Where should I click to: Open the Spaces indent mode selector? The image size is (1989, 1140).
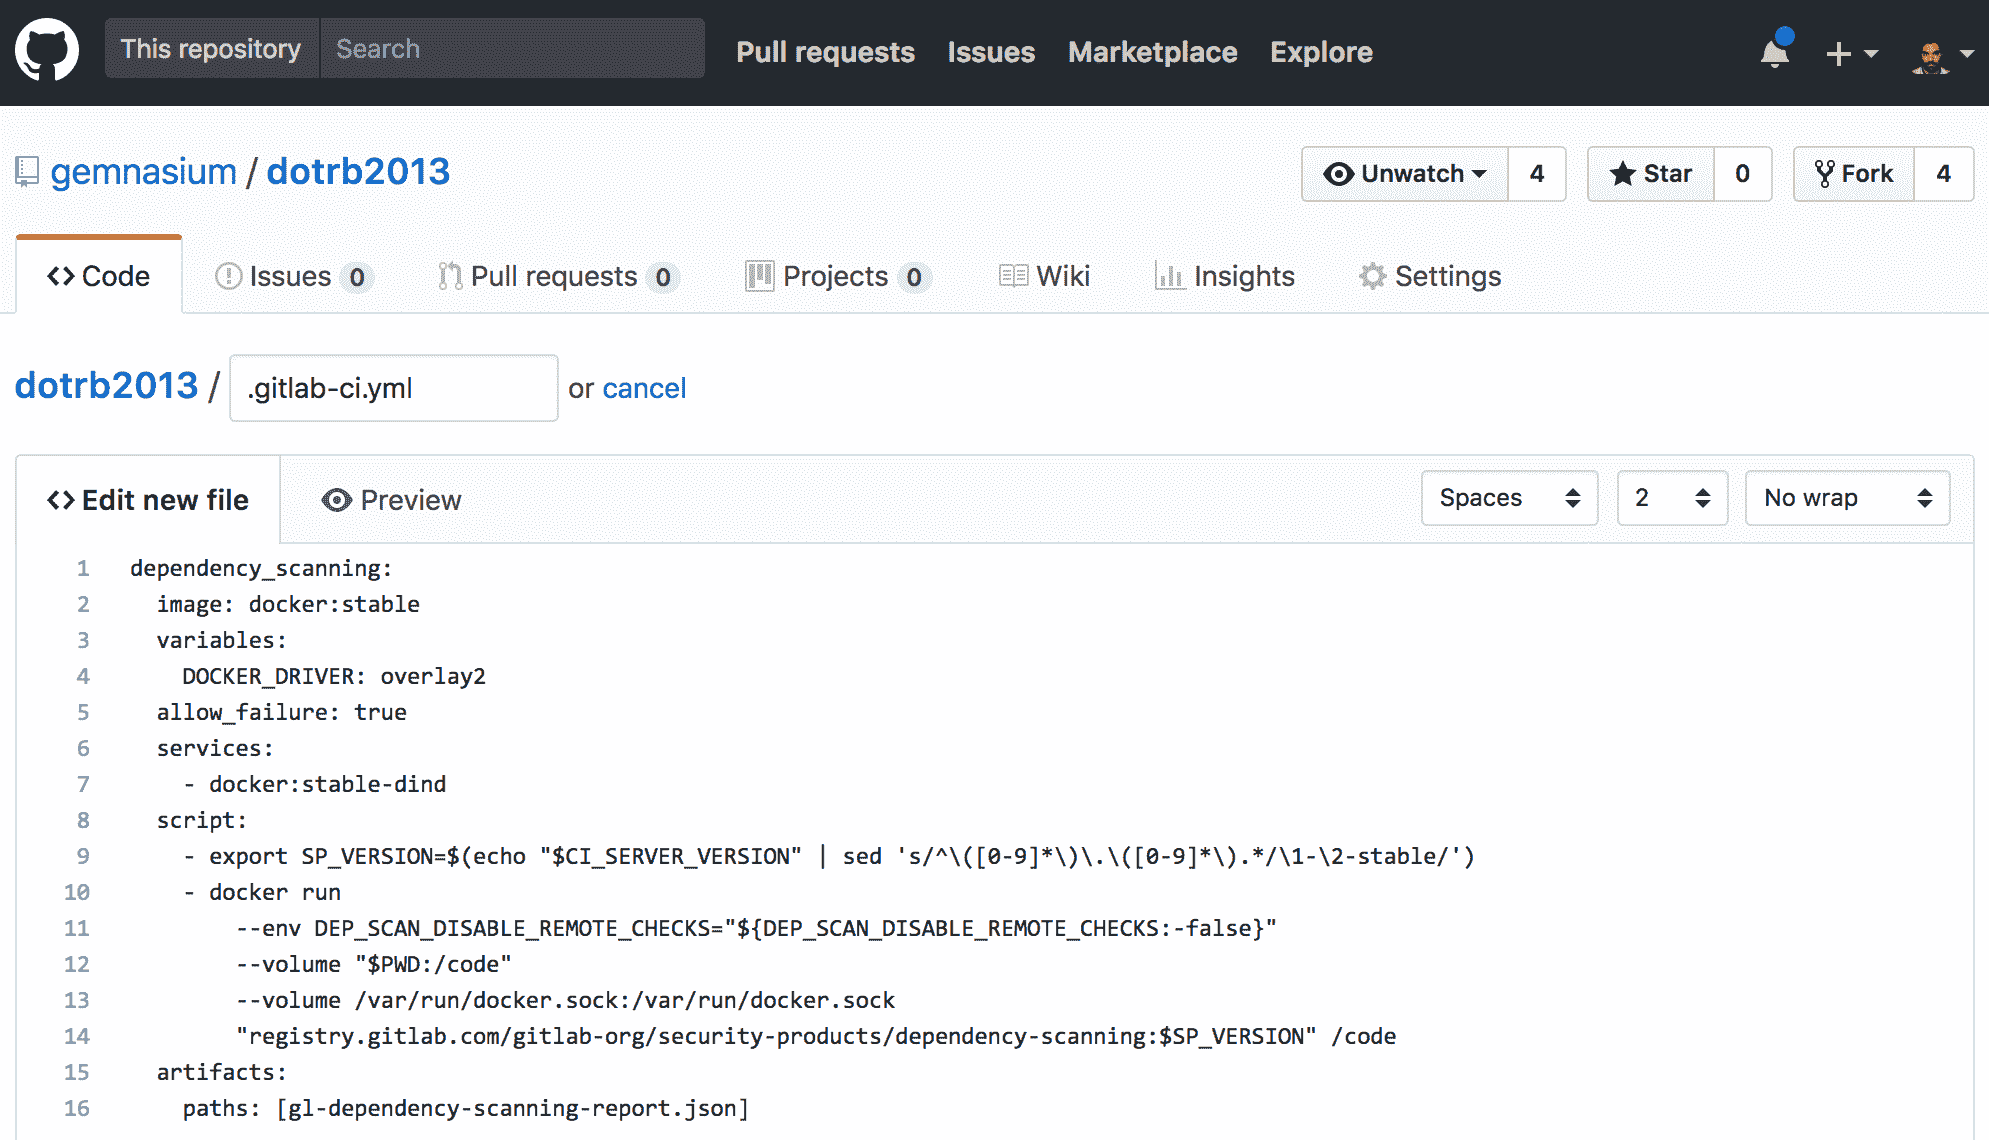[1509, 498]
